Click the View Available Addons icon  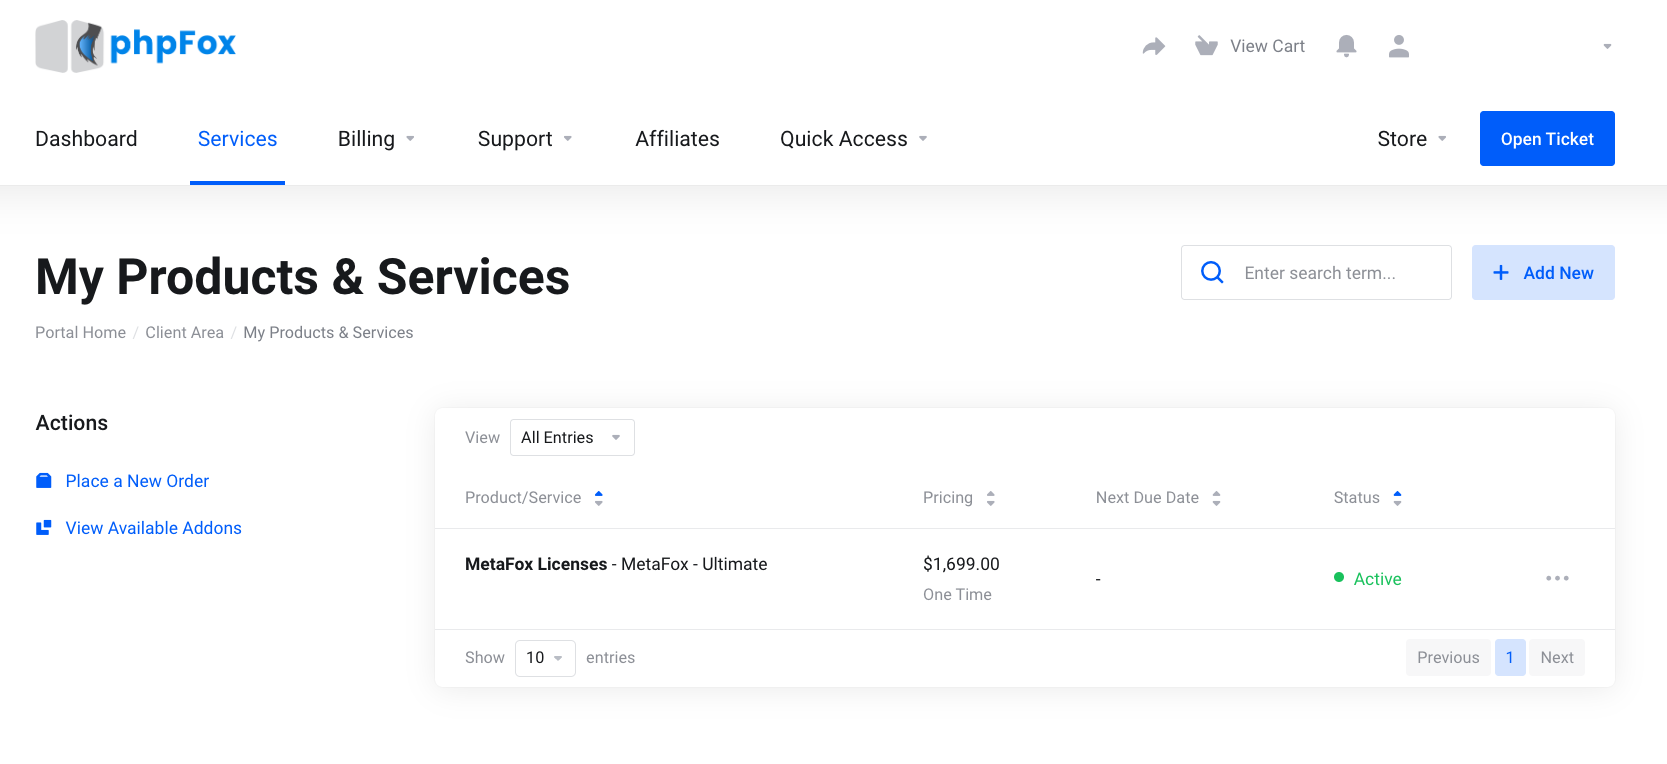(44, 528)
